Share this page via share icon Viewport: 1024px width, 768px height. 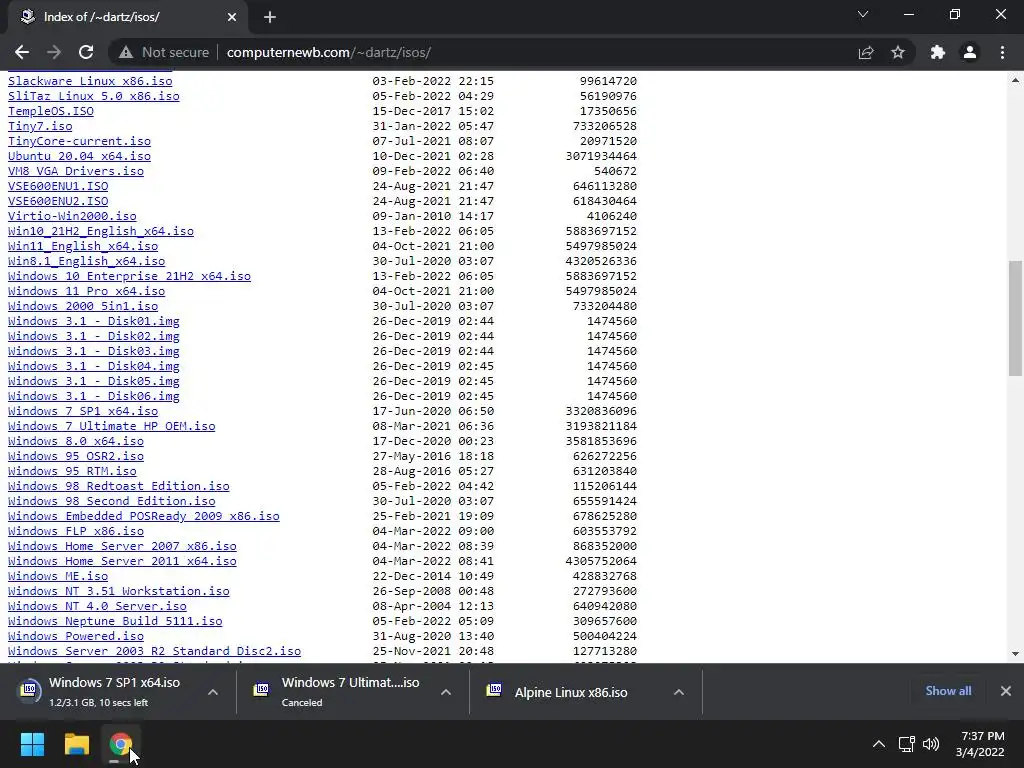(x=866, y=52)
